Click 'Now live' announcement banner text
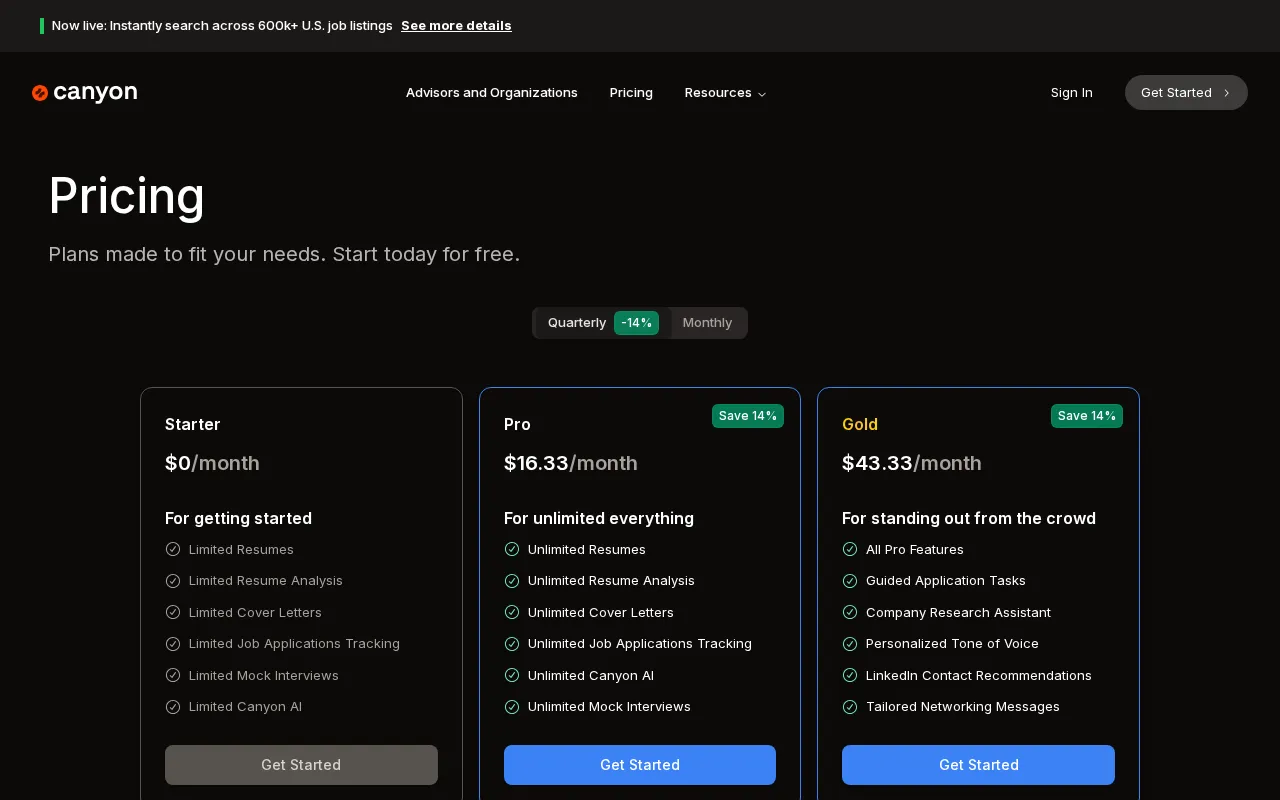The height and width of the screenshot is (800, 1280). point(222,26)
